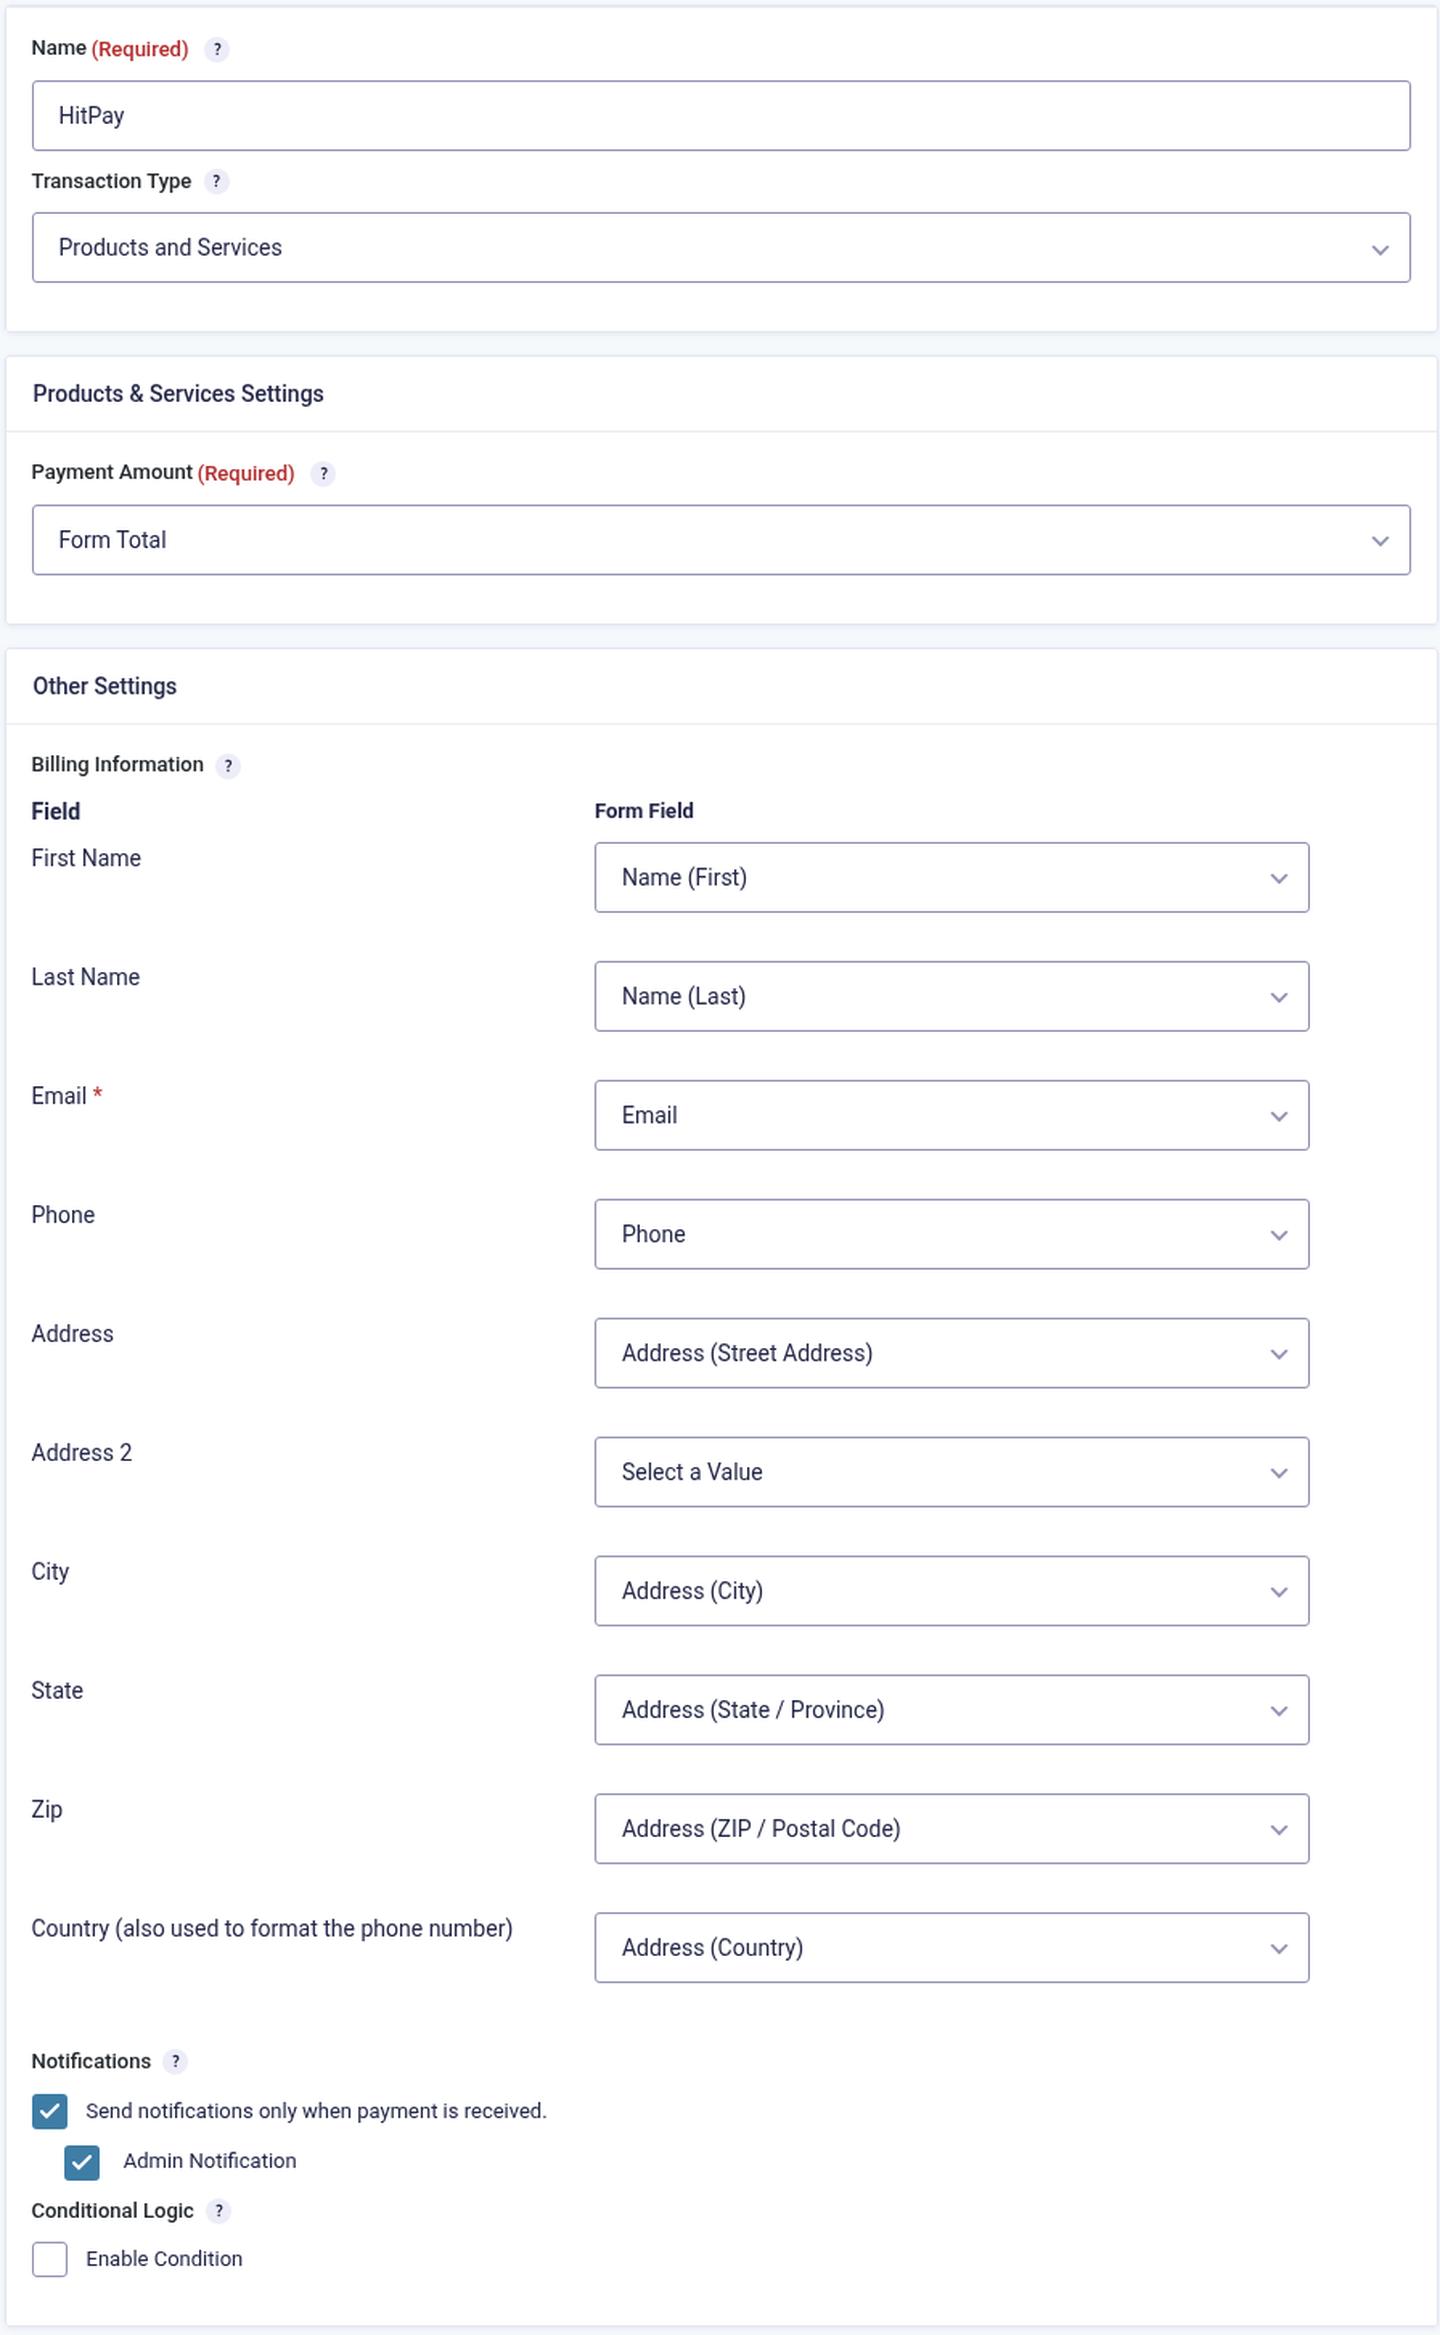The image size is (1440, 2335).
Task: Show the Conditional Logic help tooltip
Action: click(x=218, y=2210)
